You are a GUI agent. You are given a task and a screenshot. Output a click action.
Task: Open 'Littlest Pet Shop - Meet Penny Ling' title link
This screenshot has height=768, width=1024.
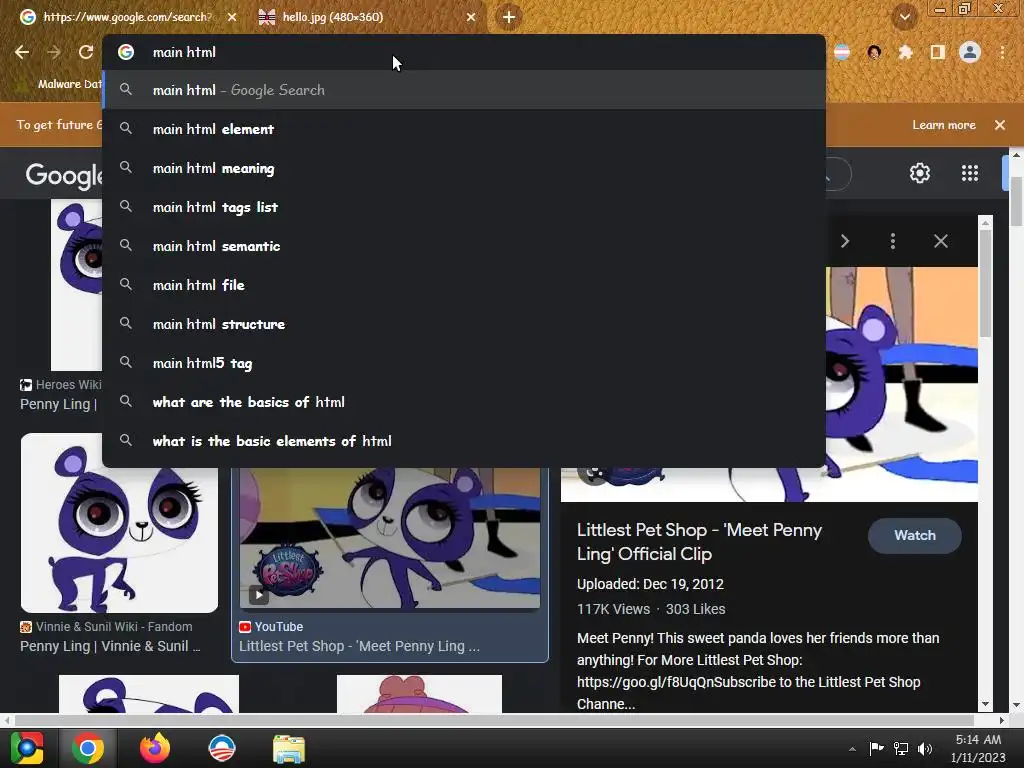(x=699, y=542)
